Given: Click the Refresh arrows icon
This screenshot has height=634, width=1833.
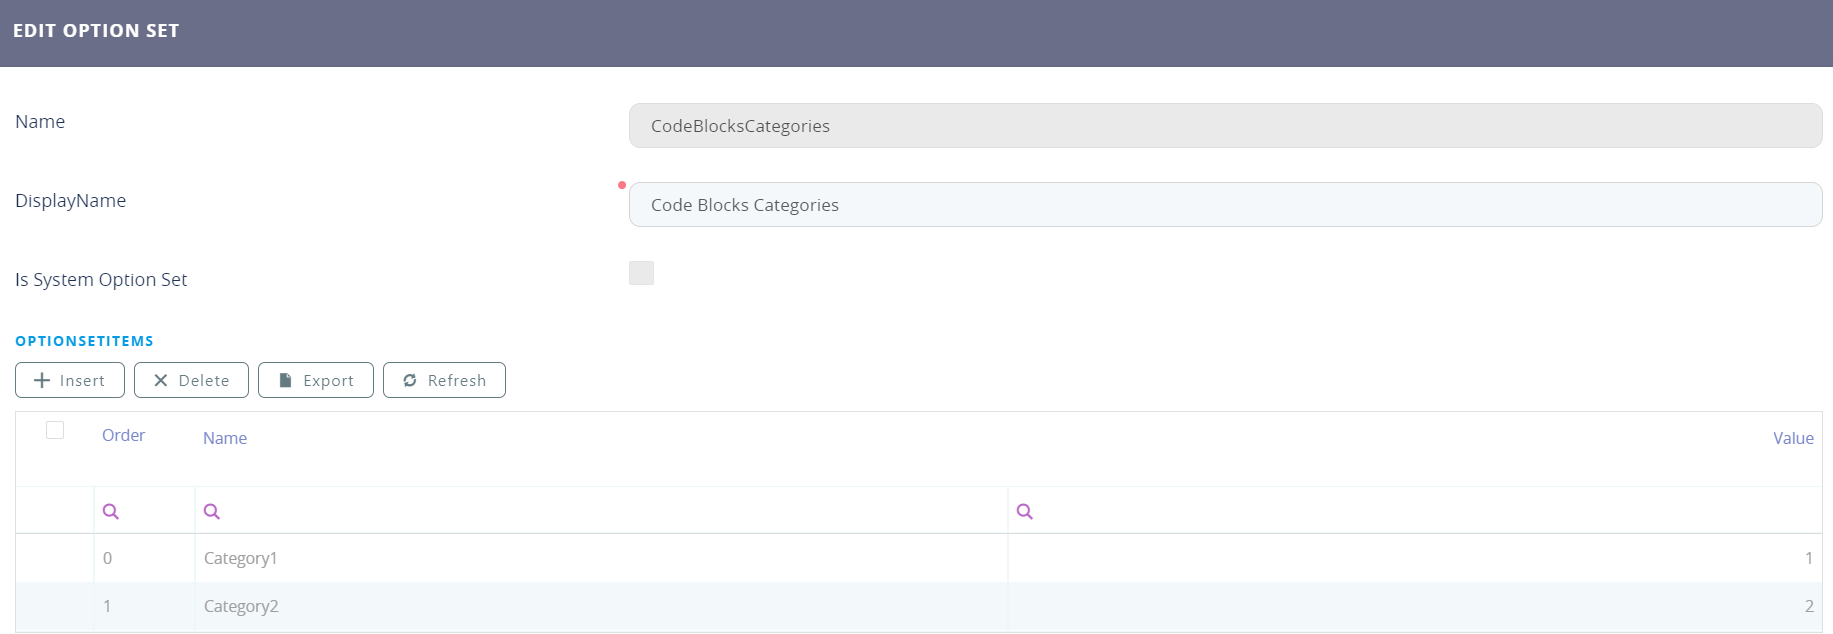Looking at the screenshot, I should pyautogui.click(x=410, y=380).
